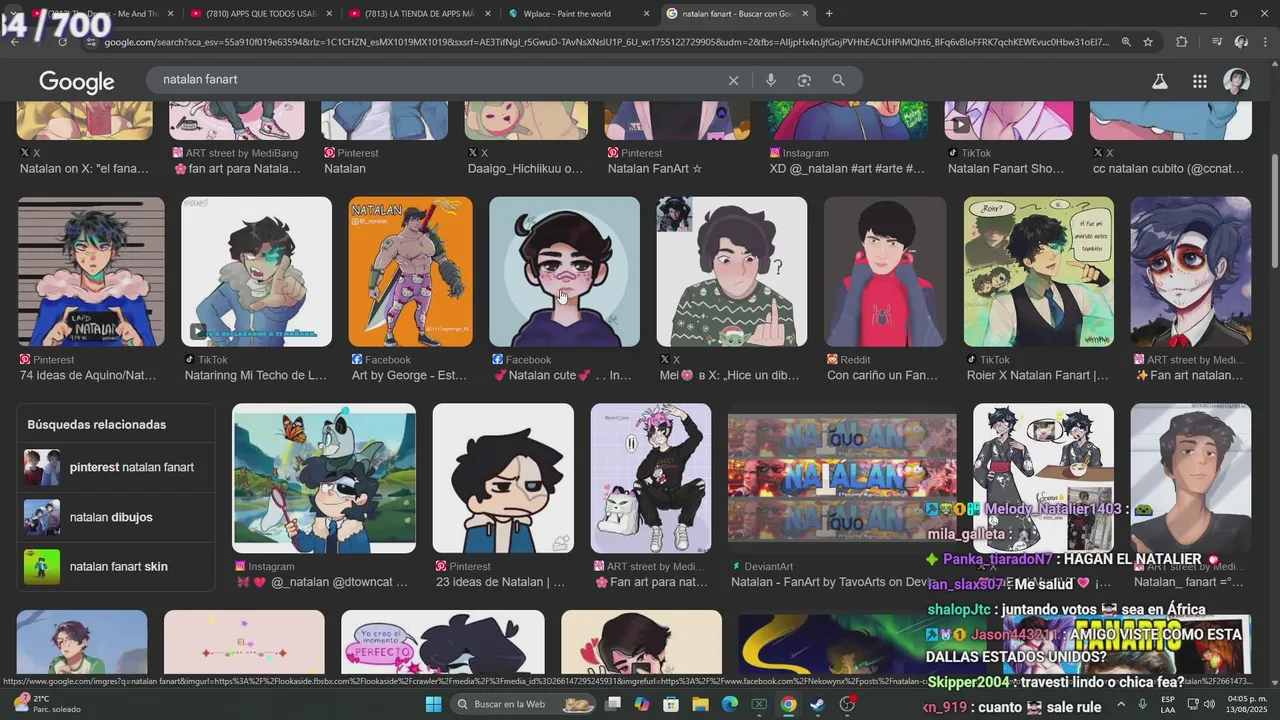Open Natalan cute Facebook result title
The width and height of the screenshot is (1280, 720).
[562, 376]
